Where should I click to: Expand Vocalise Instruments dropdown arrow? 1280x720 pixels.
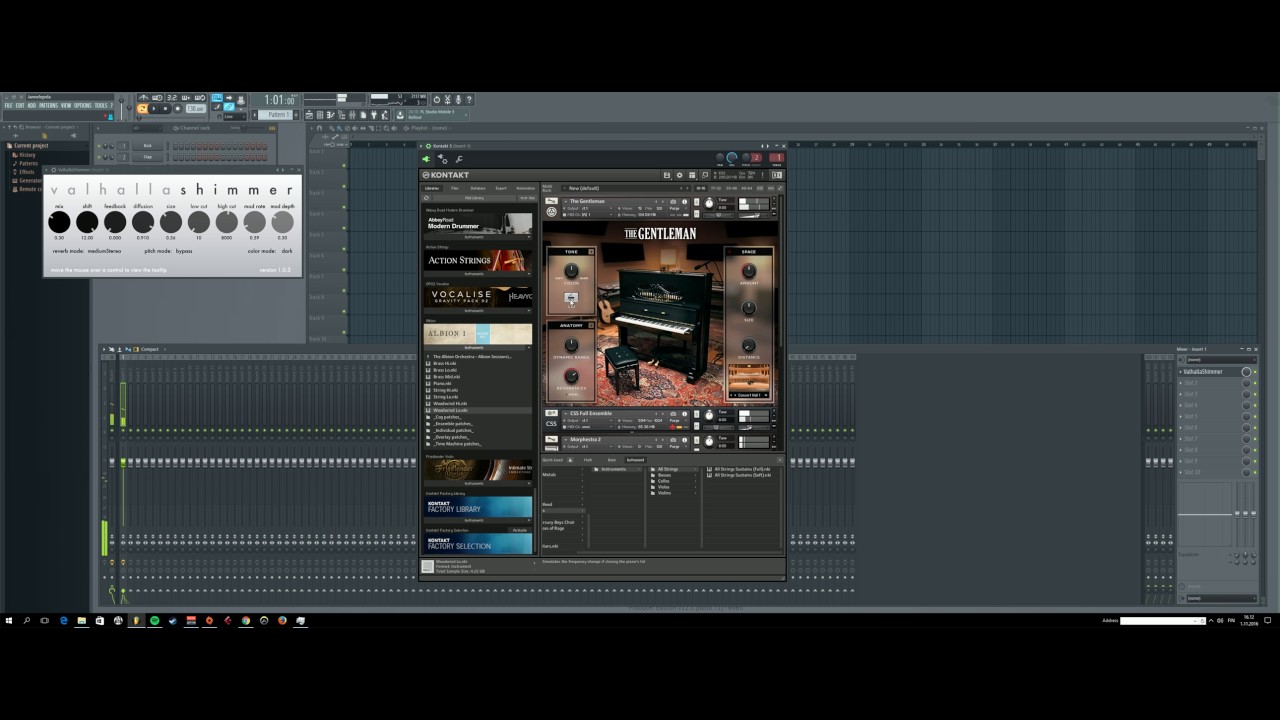(528, 311)
